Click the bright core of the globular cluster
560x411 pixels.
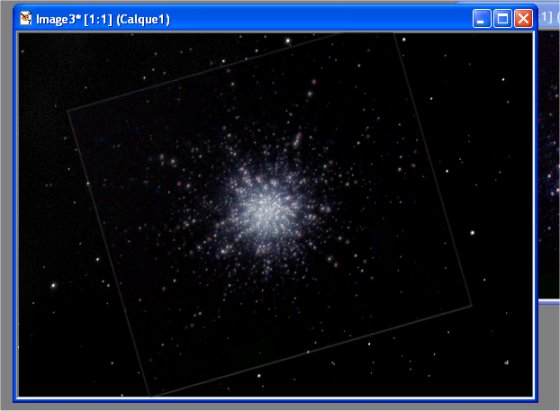267,211
